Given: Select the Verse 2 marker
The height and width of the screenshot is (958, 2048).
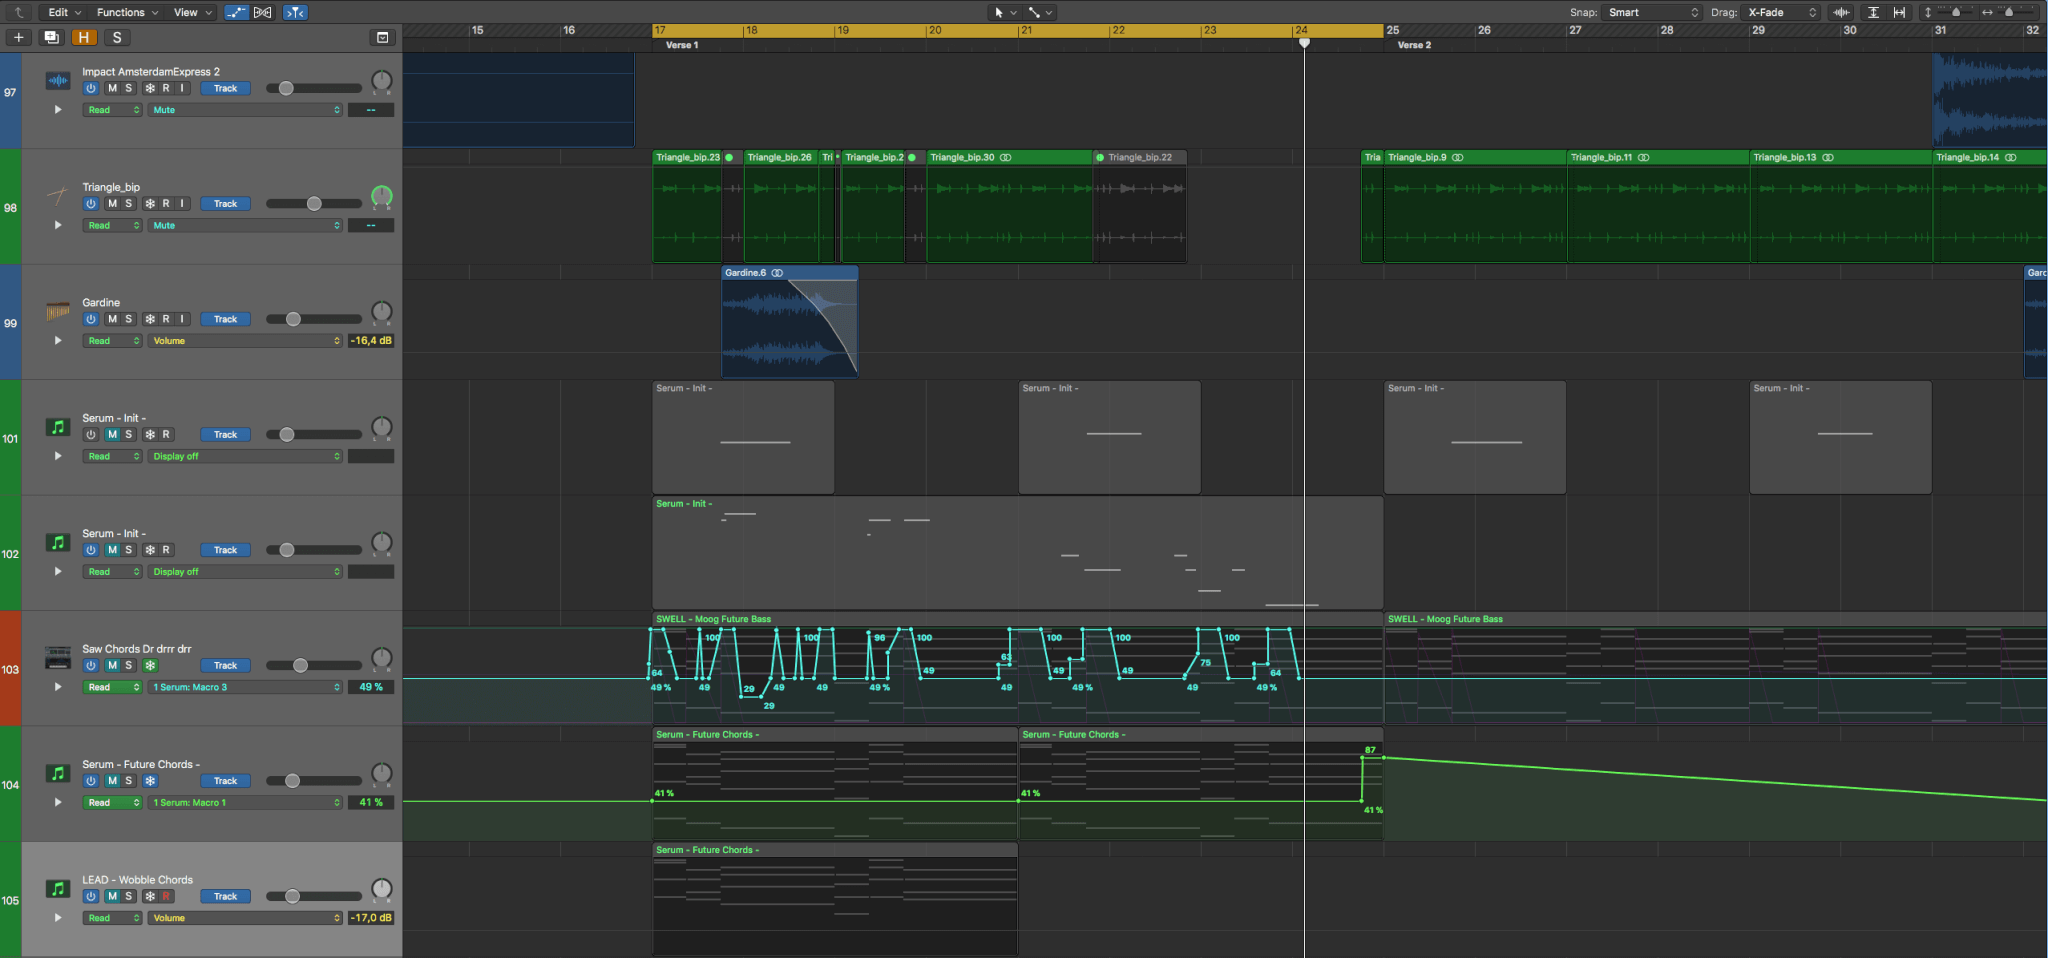Looking at the screenshot, I should [x=1414, y=45].
